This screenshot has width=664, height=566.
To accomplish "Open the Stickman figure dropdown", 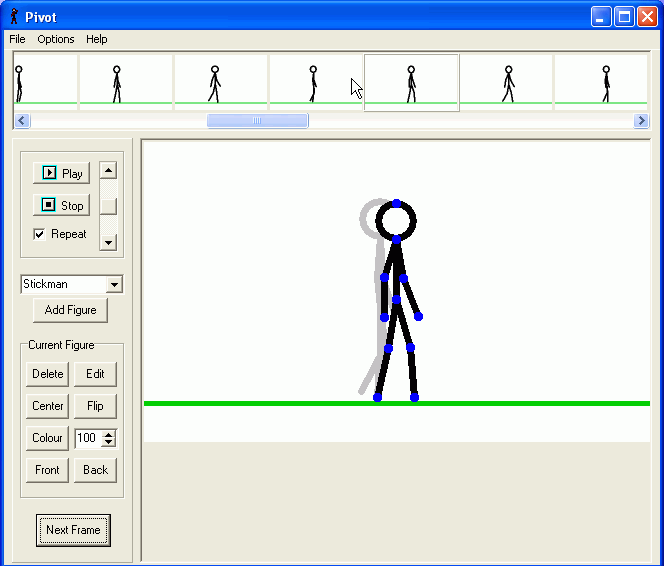I will coord(114,285).
